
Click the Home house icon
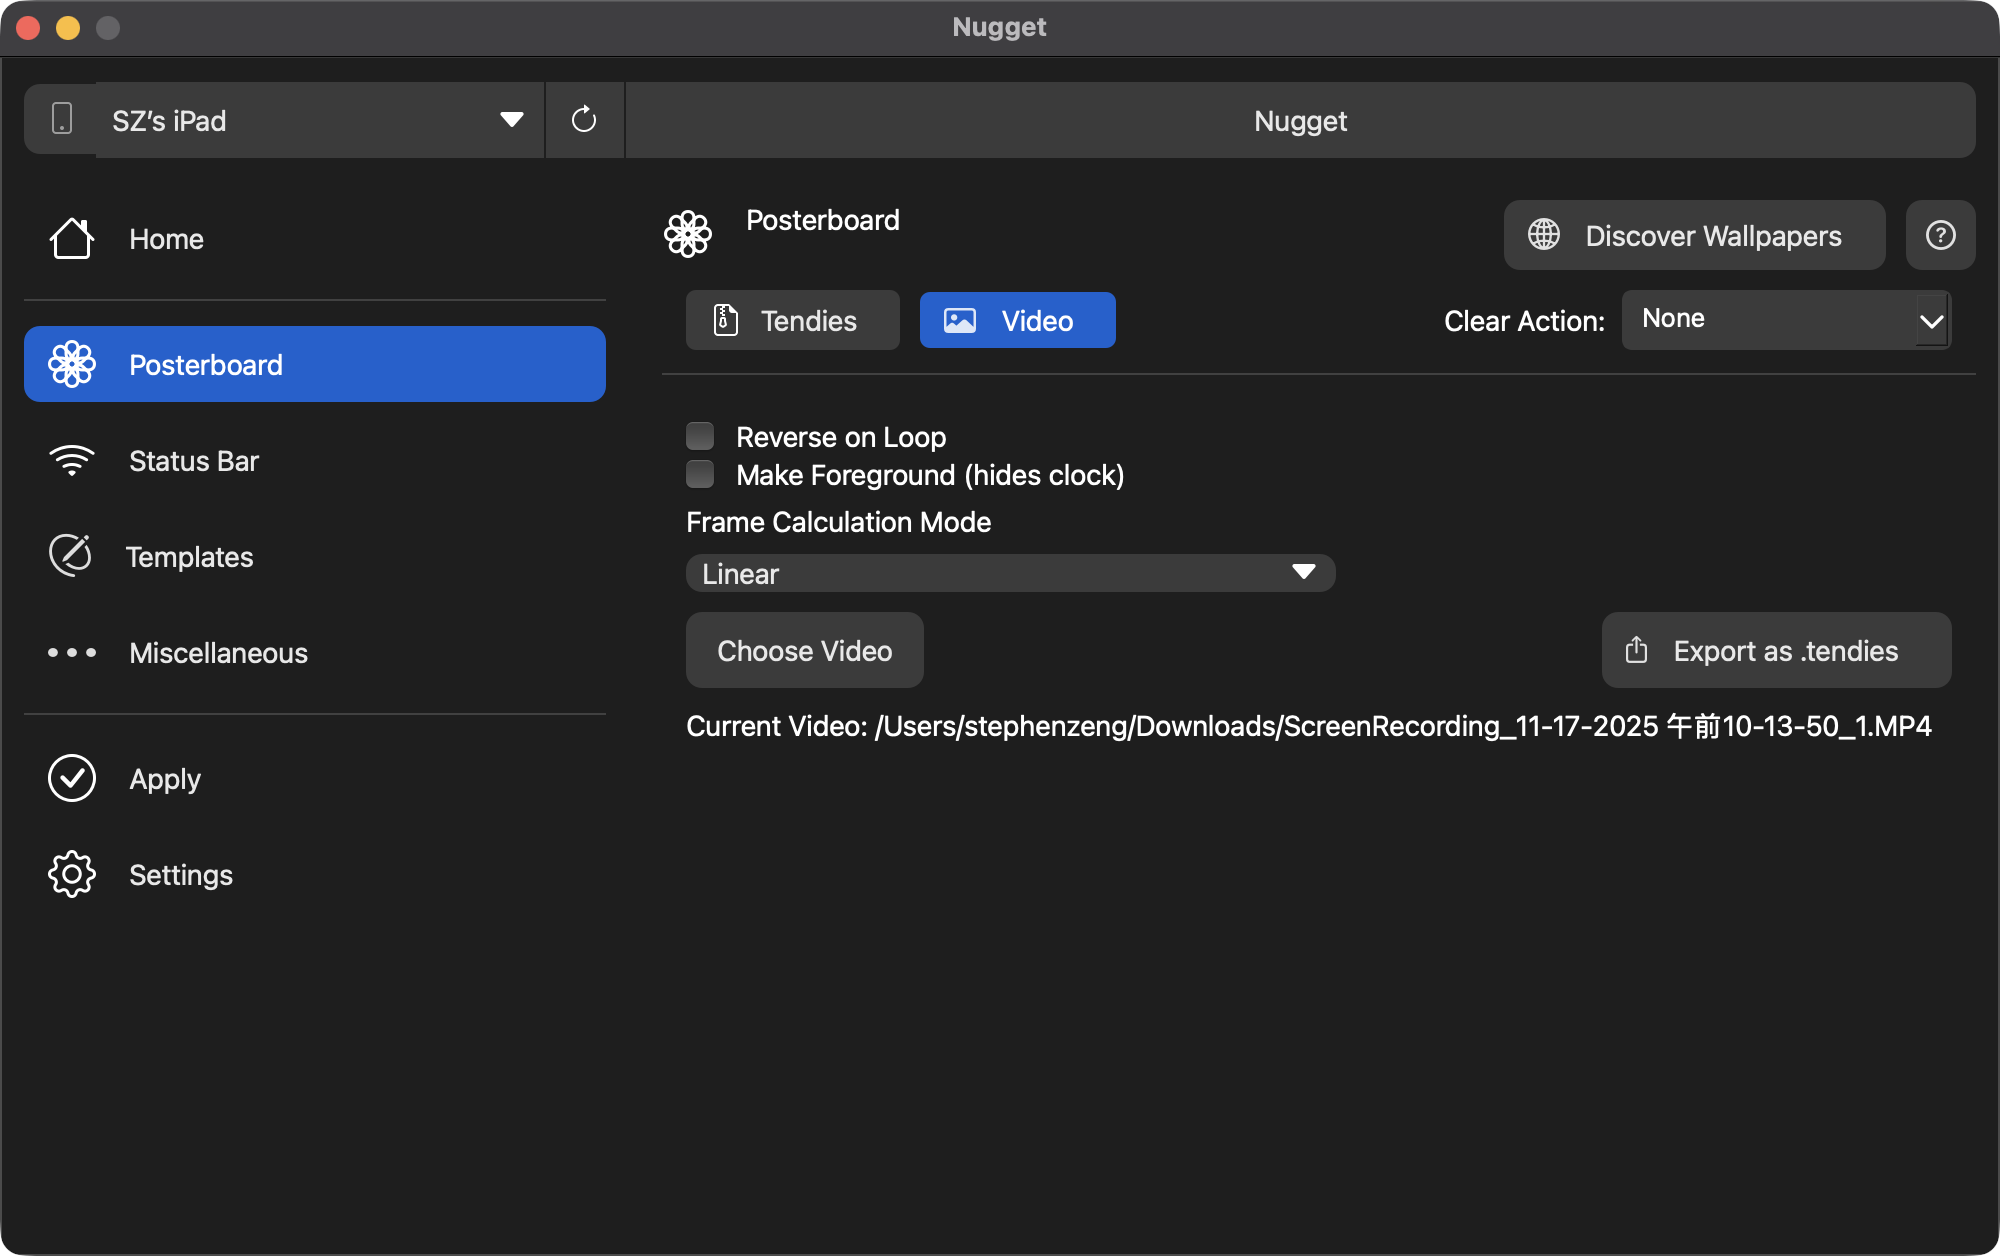[x=72, y=239]
